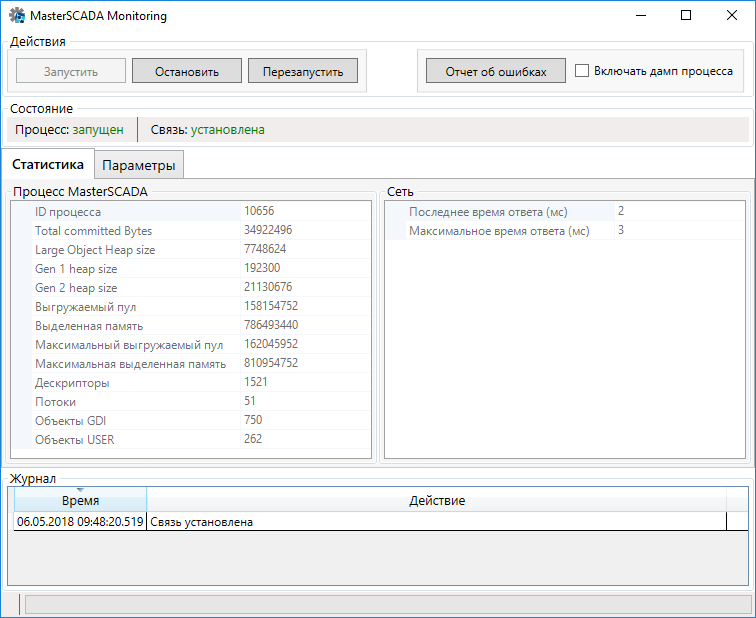
Task: Select the descriptors value 1521
Action: click(256, 382)
